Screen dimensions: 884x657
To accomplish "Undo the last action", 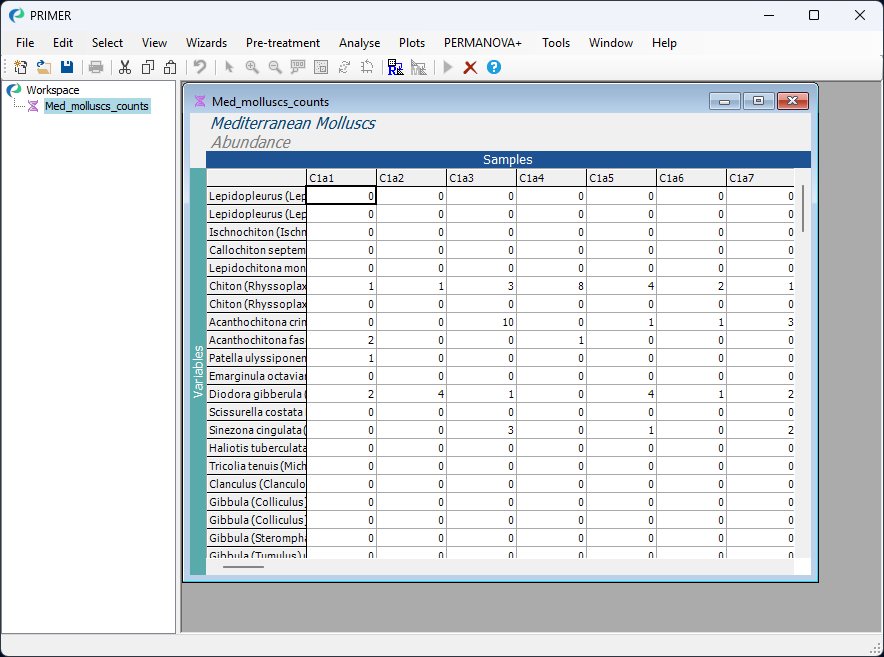I will tap(198, 67).
